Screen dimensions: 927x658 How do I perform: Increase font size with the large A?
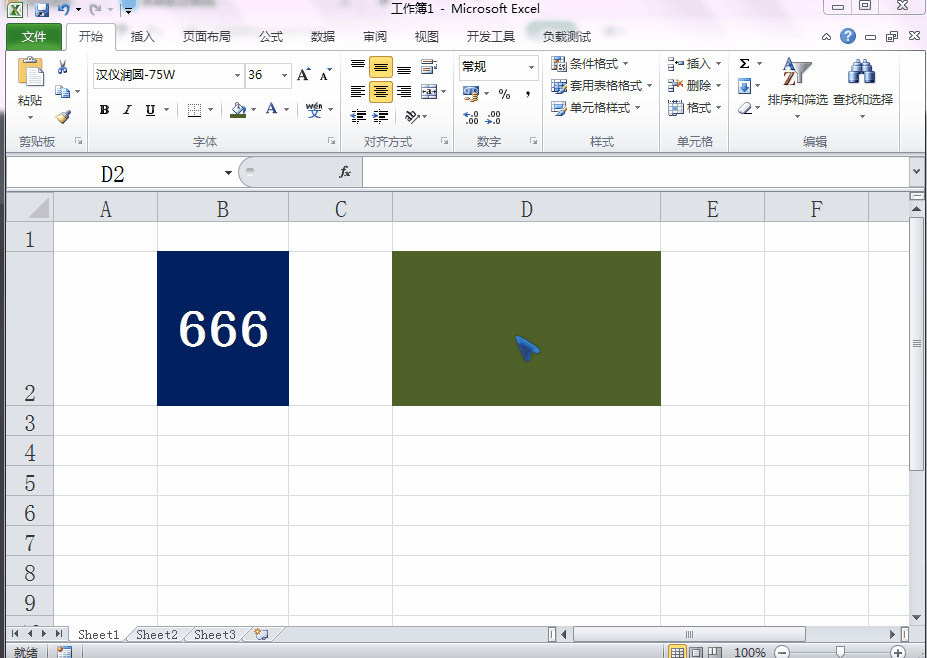click(303, 74)
